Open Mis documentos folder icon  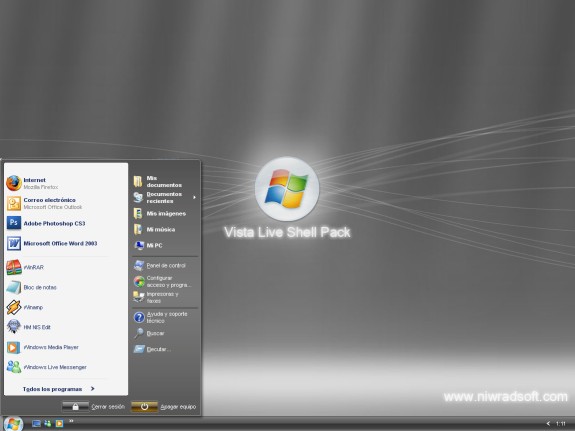(x=138, y=181)
